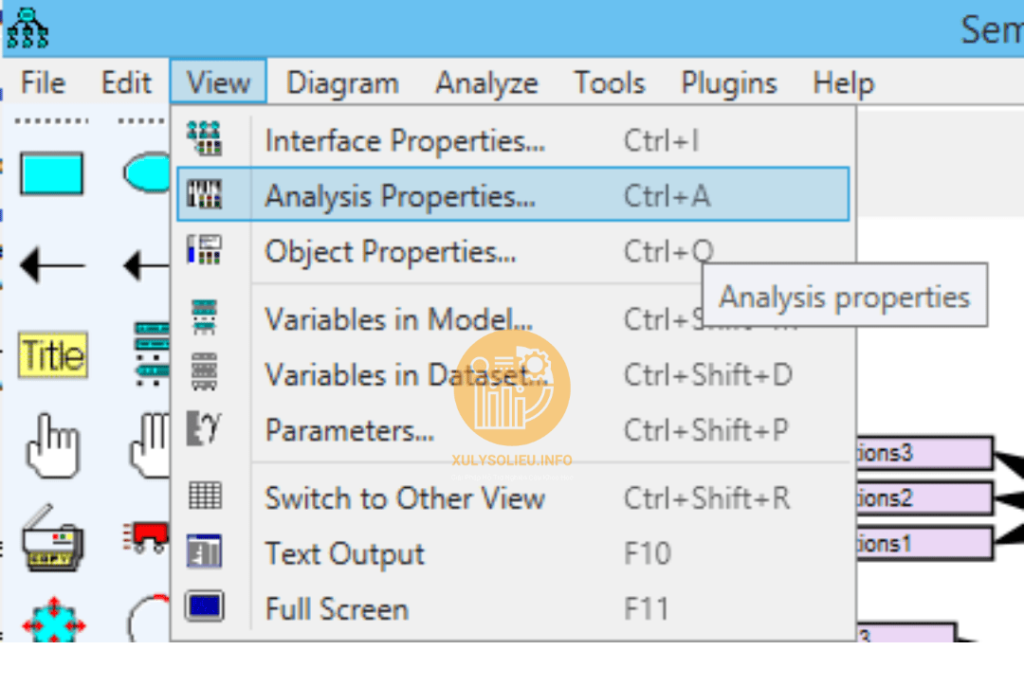Image resolution: width=1024 pixels, height=686 pixels.
Task: Select Variables in Dataset entry
Action: tap(406, 375)
